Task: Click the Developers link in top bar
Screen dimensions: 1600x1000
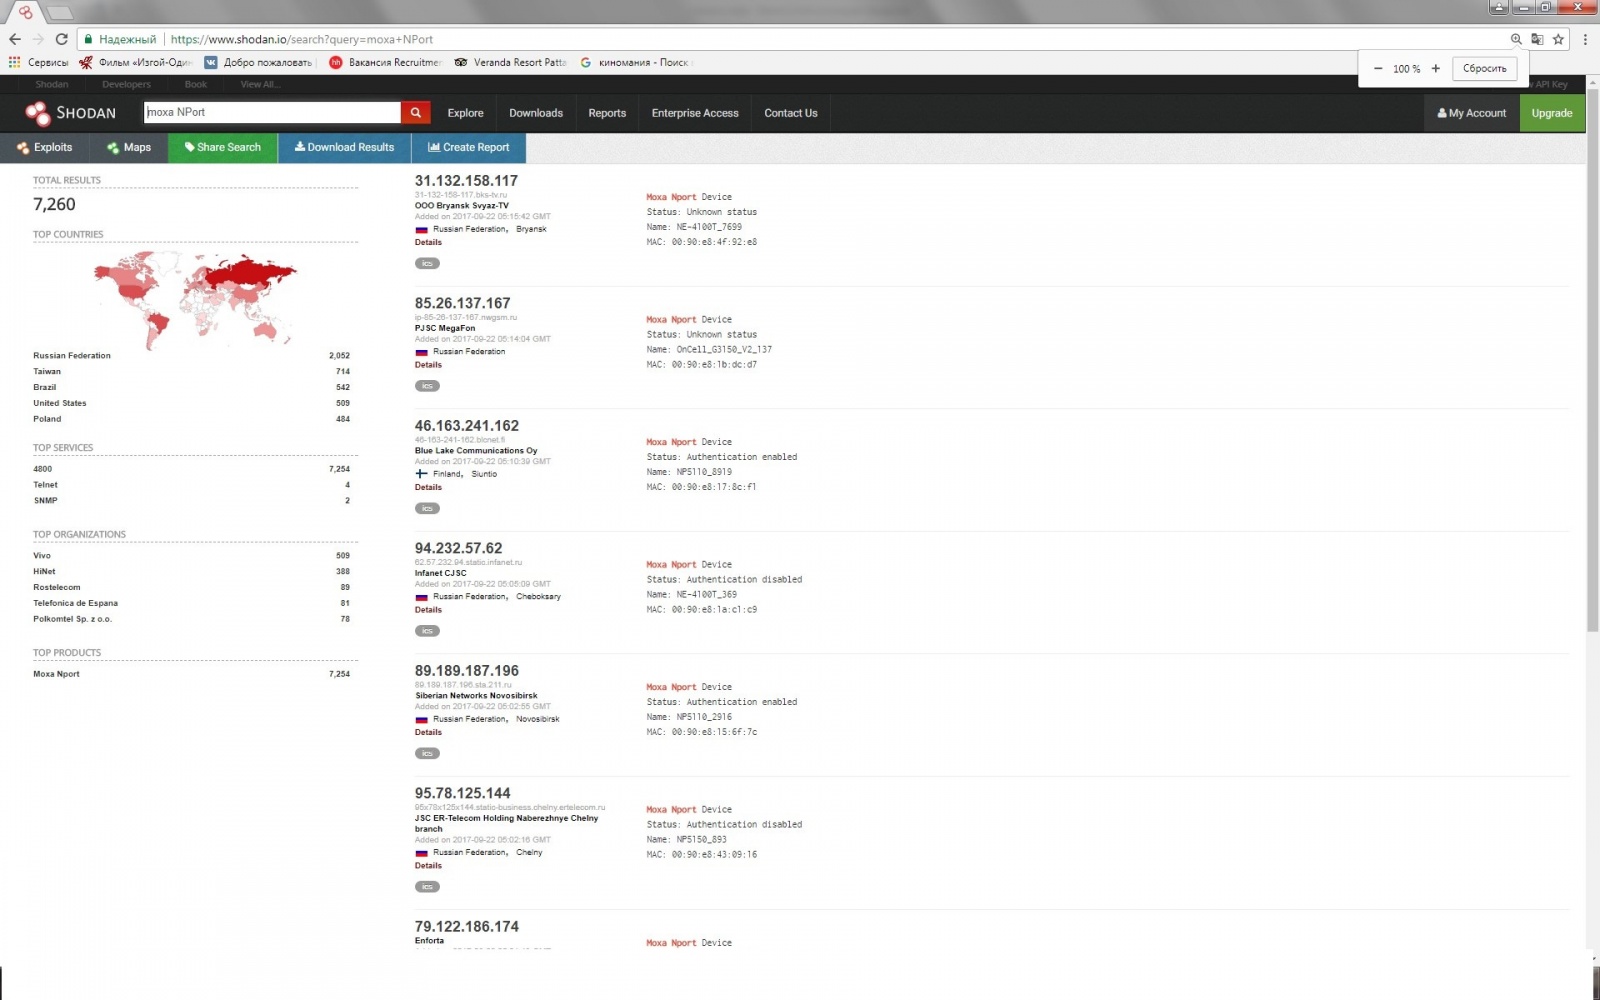Action: 126,84
